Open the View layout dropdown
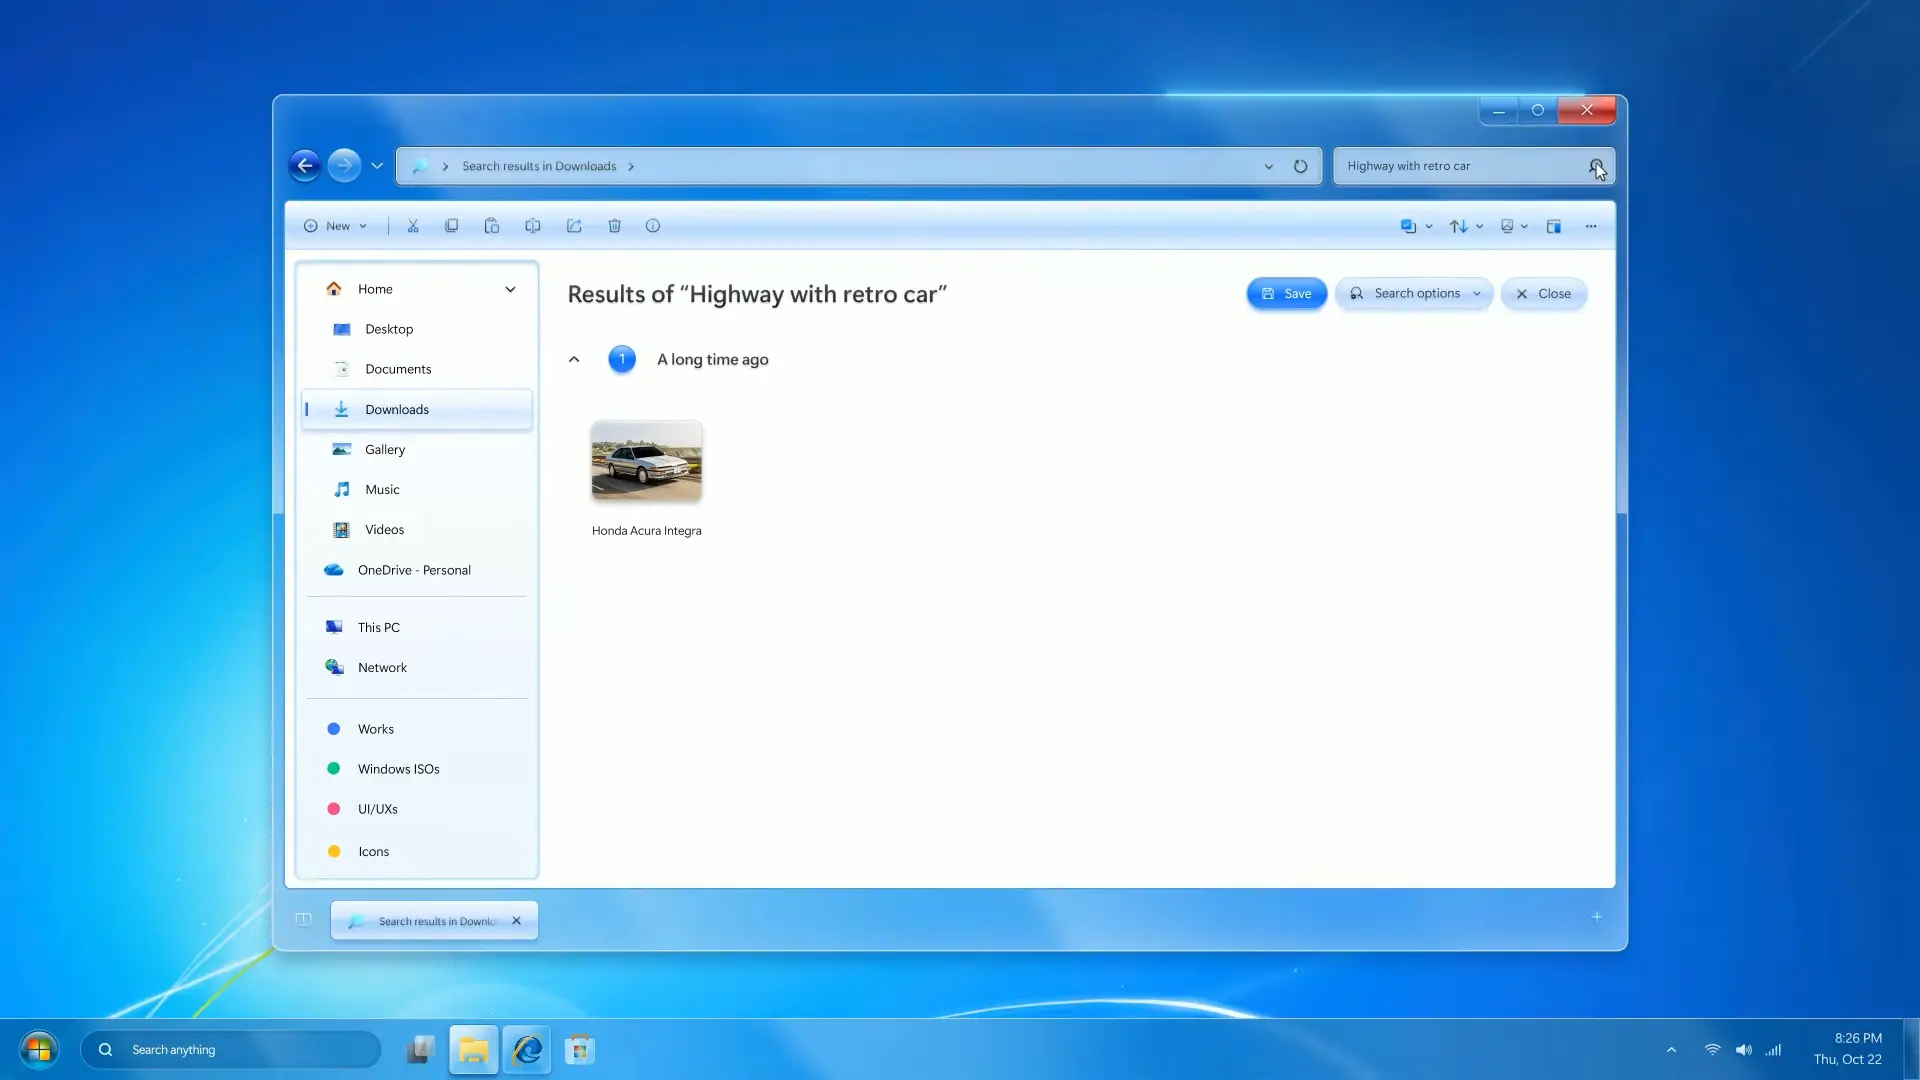Viewport: 1920px width, 1080px height. (x=1514, y=226)
